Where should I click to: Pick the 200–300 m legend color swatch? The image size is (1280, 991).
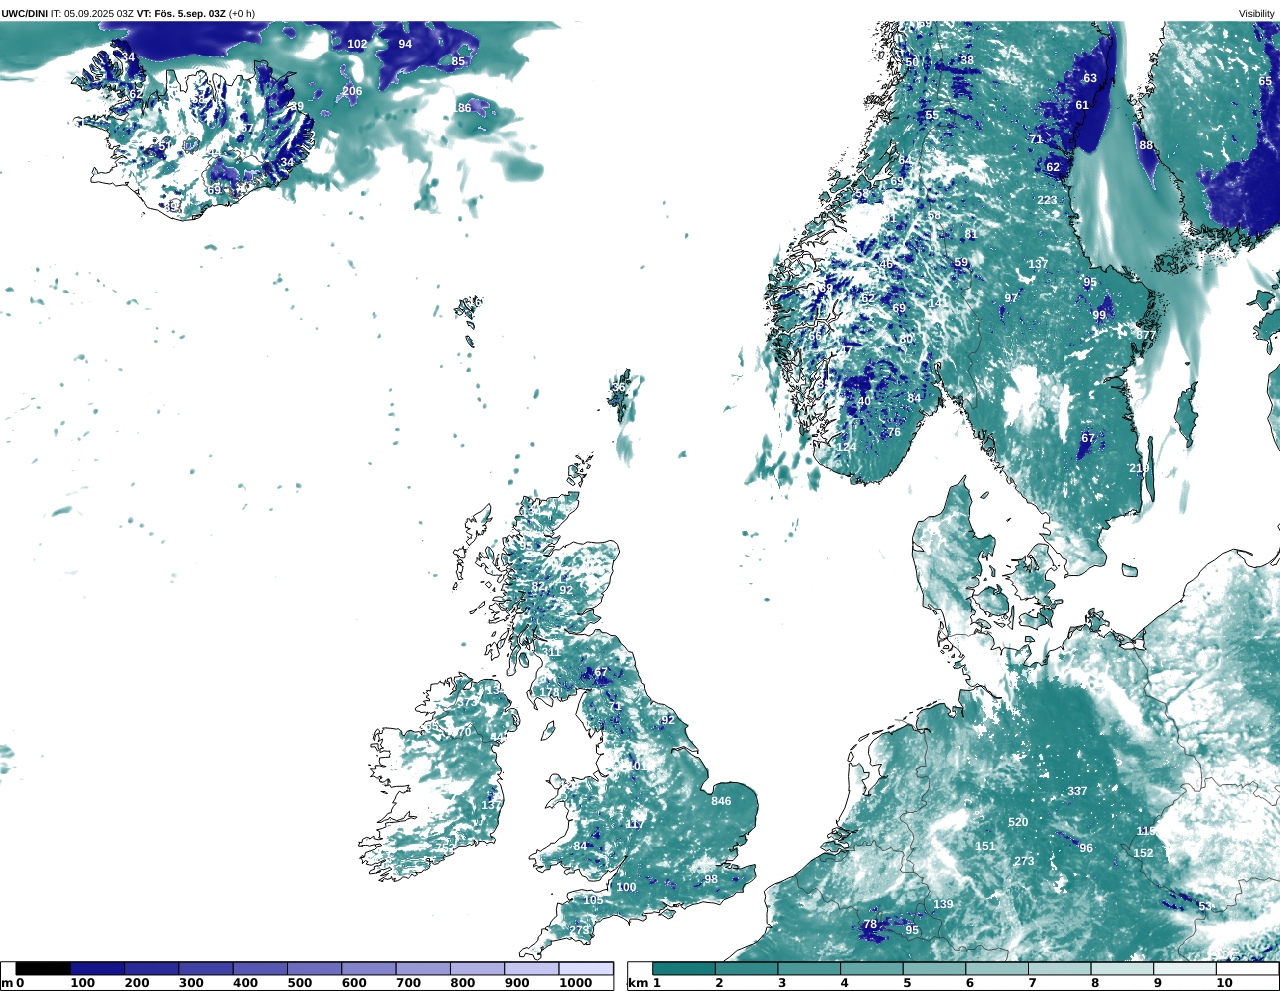pos(151,968)
